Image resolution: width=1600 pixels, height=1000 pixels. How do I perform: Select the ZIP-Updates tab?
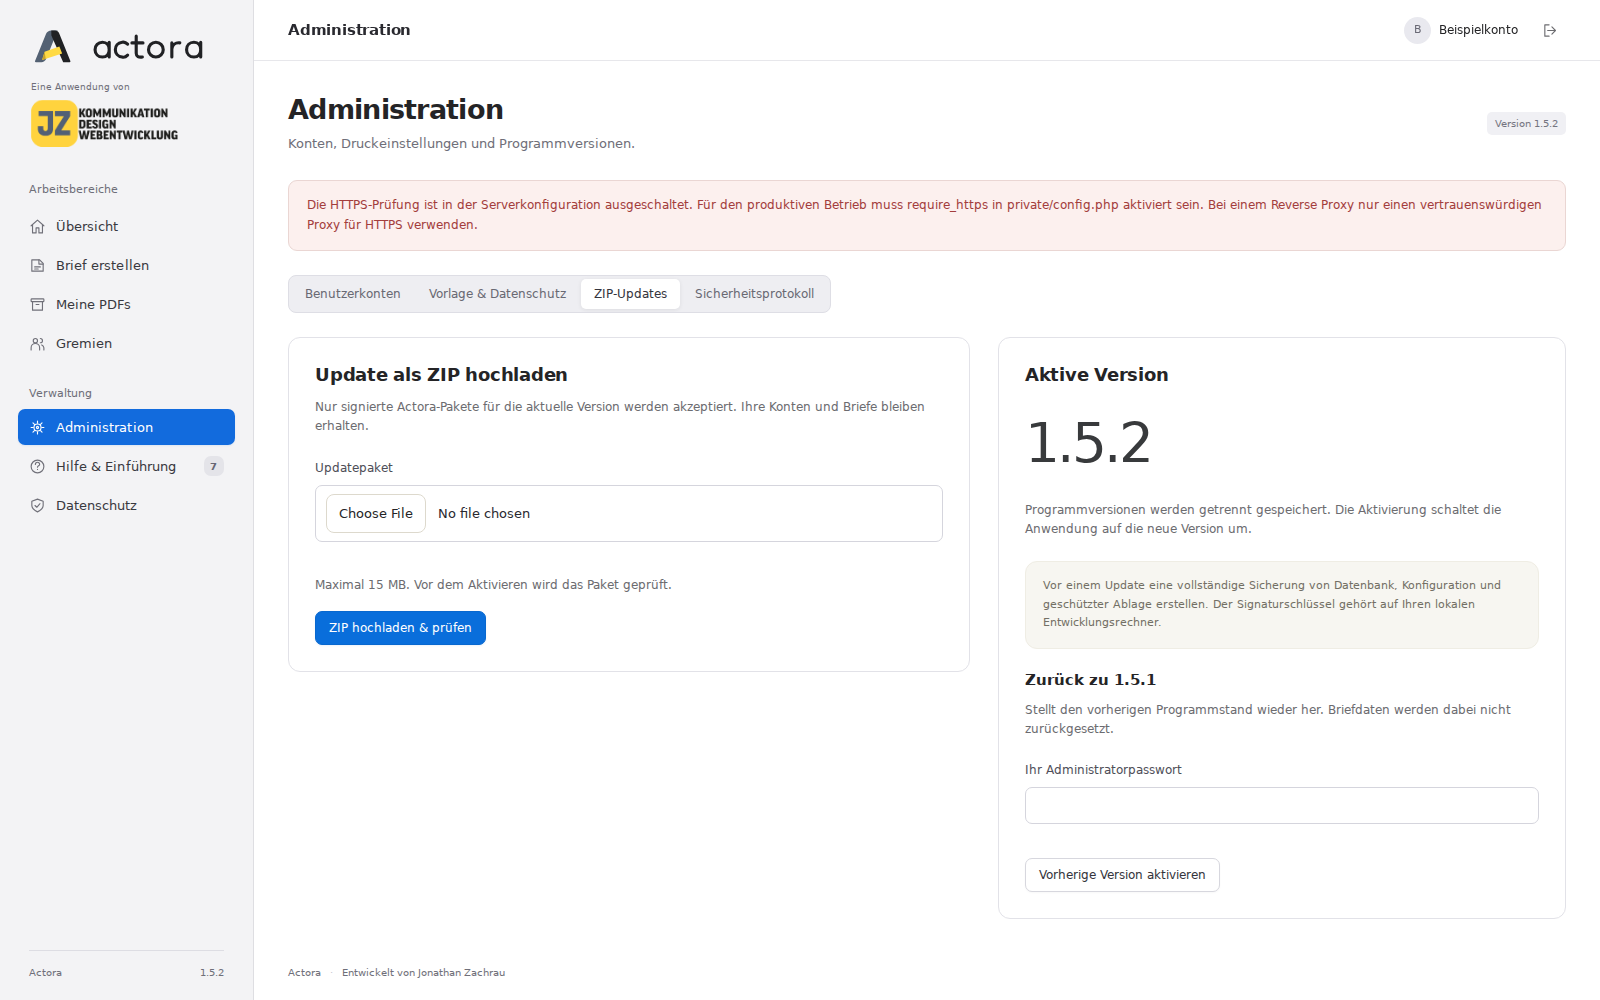[630, 294]
